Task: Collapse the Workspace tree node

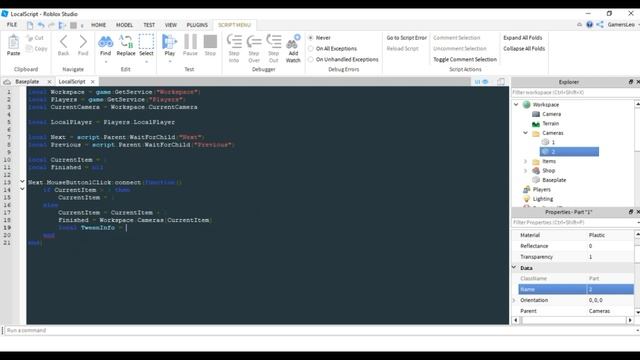Action: point(516,104)
